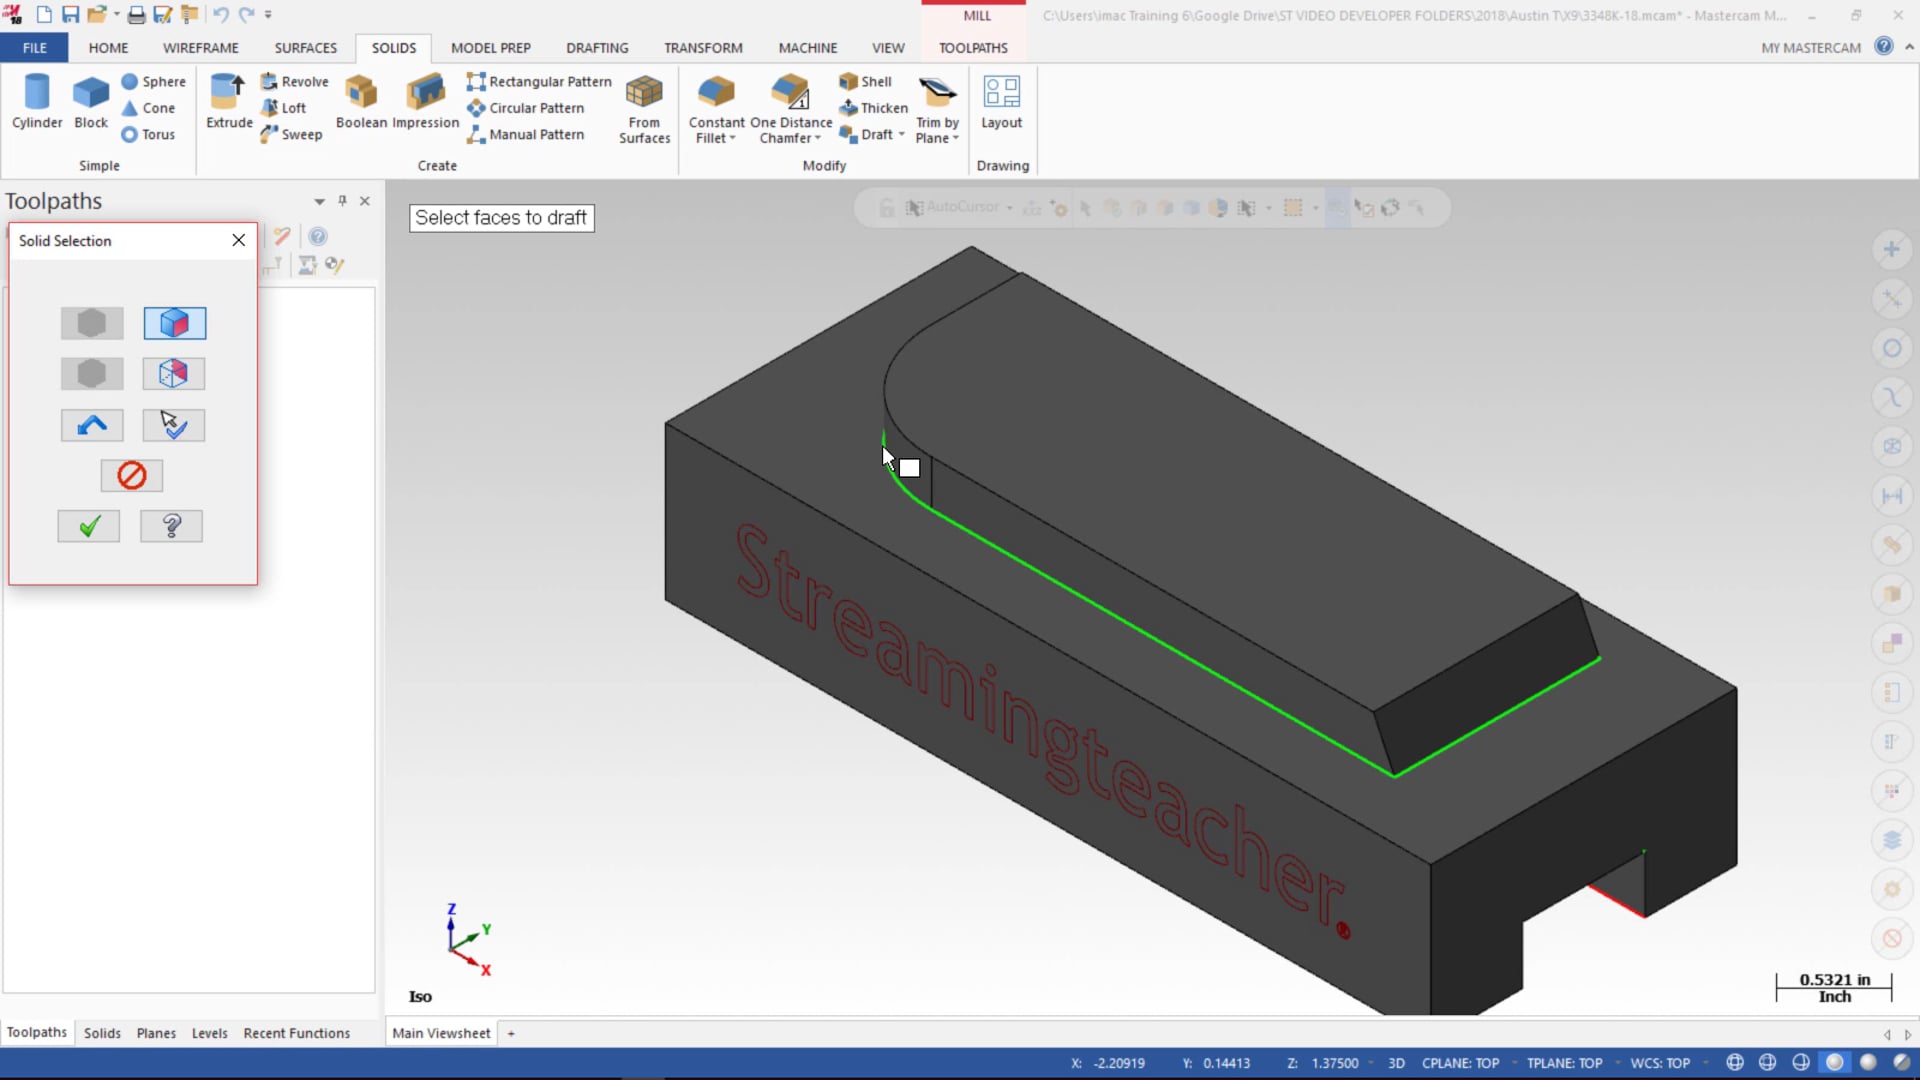The width and height of the screenshot is (1920, 1080).
Task: Choose the Loft solid tool
Action: pyautogui.click(x=284, y=108)
